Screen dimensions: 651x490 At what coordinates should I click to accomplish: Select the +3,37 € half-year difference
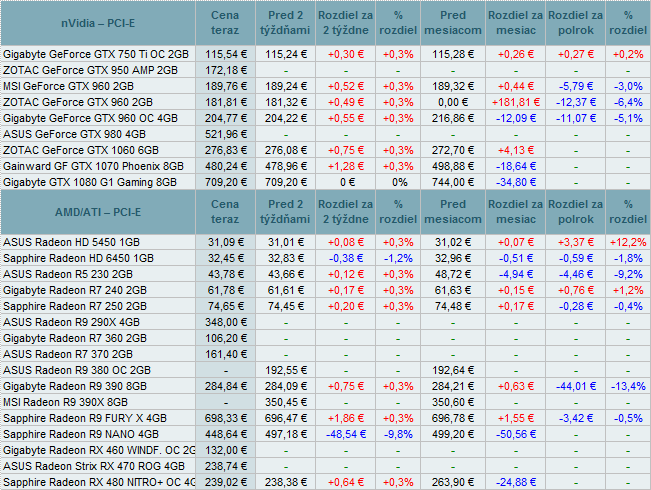click(576, 242)
